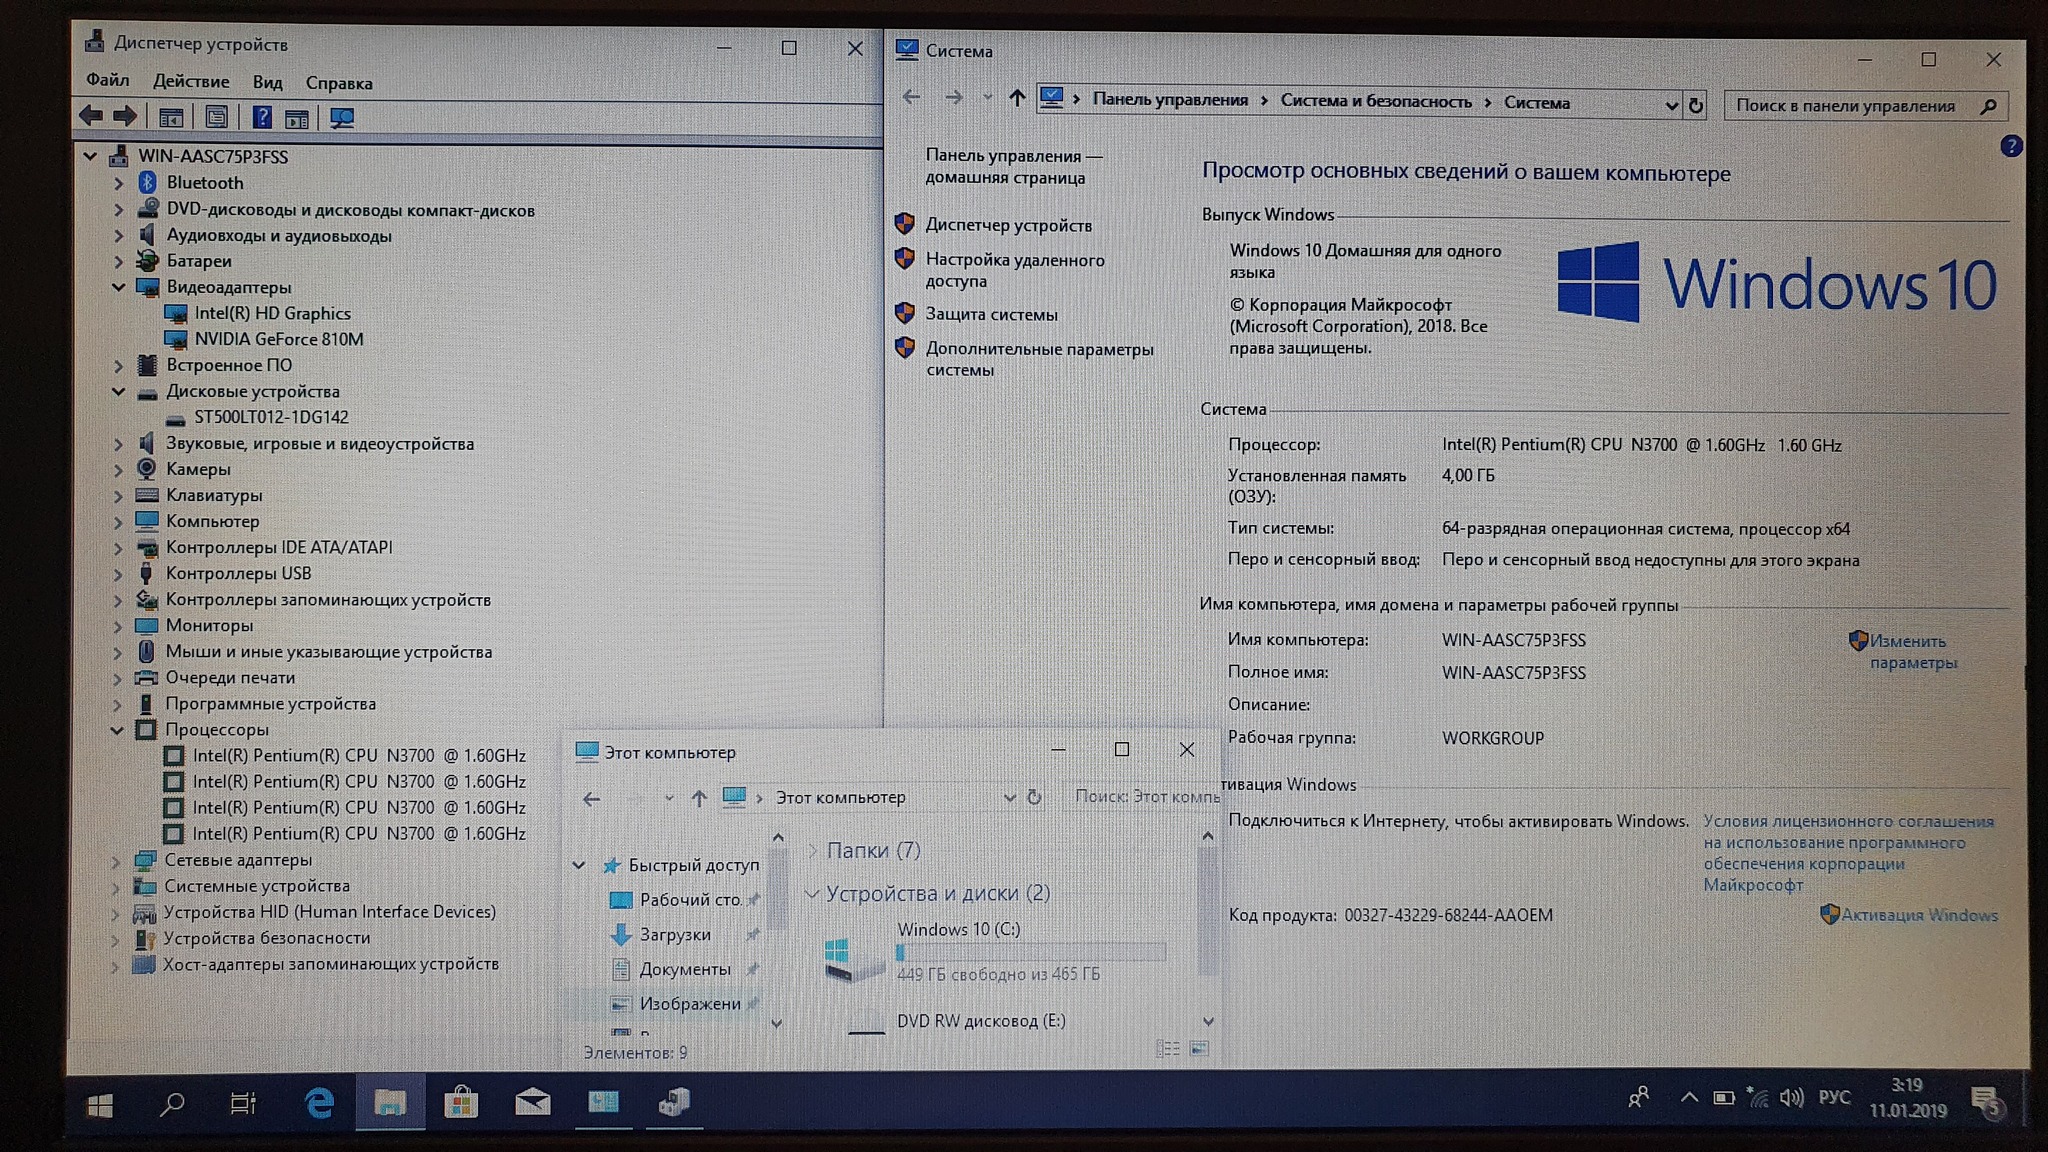Click Активация Windows link
This screenshot has height=1152, width=2048.
(1919, 915)
